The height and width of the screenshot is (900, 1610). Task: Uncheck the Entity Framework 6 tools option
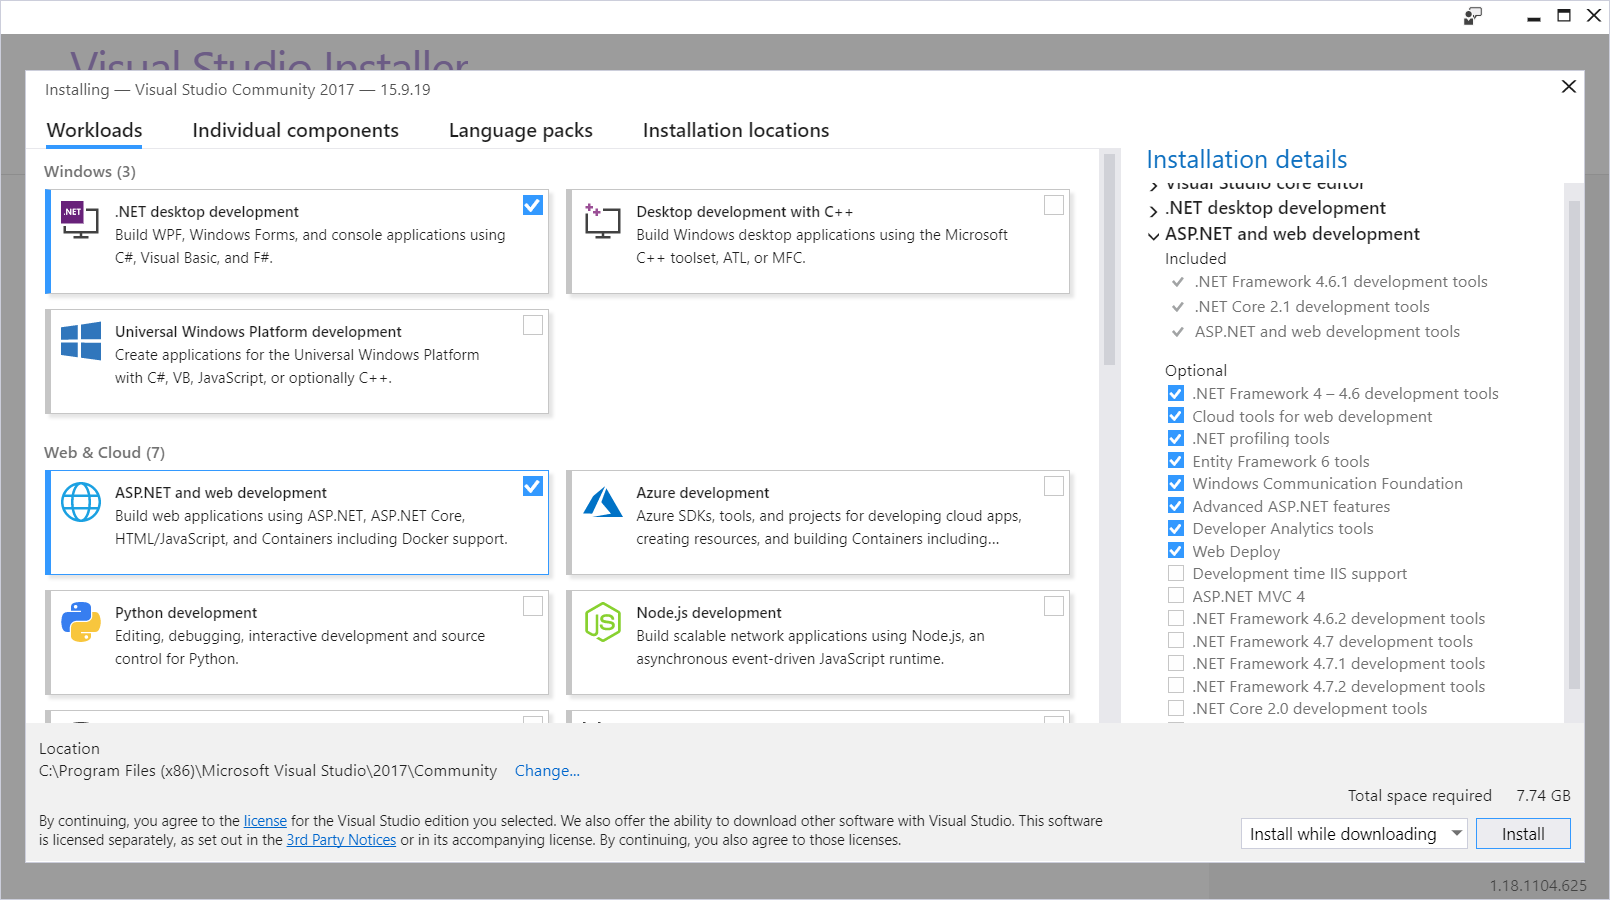[x=1176, y=461]
